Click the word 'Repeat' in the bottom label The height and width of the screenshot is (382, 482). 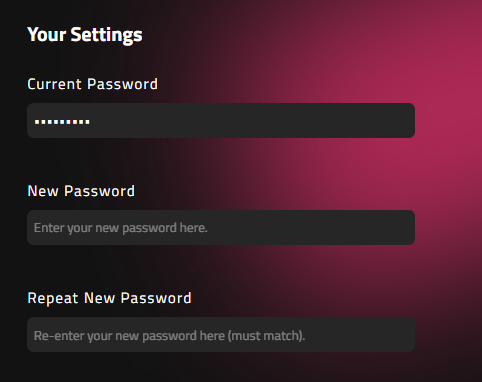tap(53, 298)
